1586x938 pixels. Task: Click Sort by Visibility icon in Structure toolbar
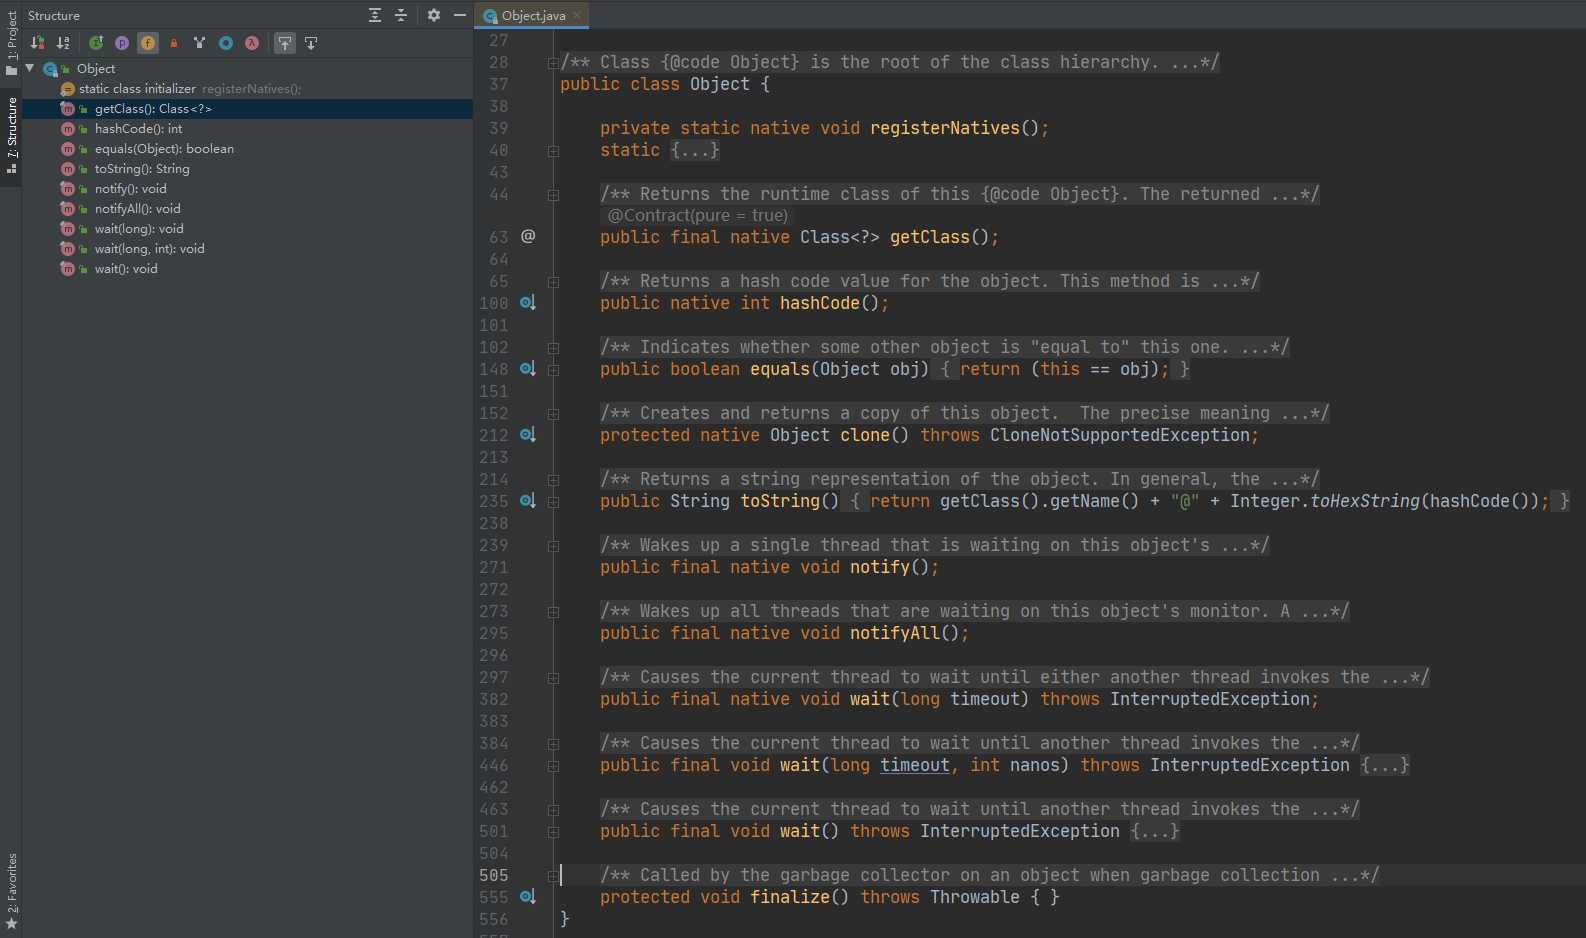point(37,43)
